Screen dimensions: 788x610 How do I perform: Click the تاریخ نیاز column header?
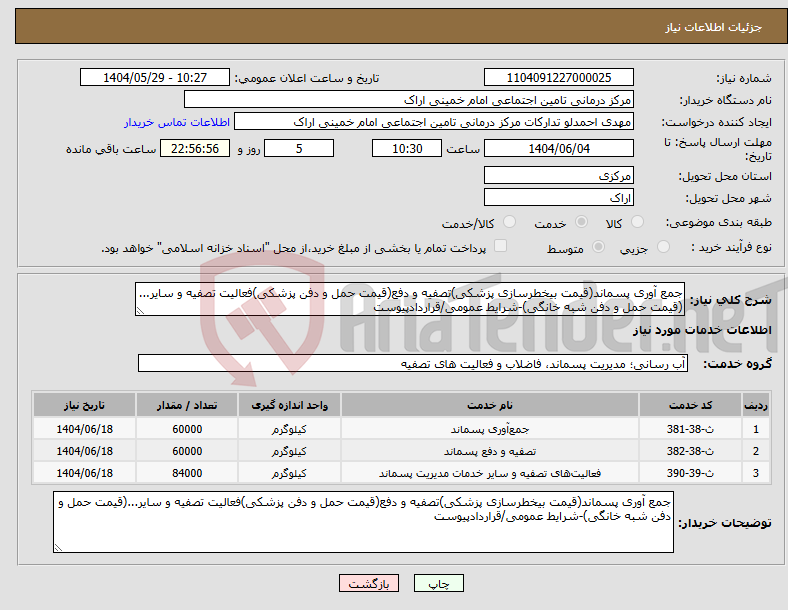(84, 405)
